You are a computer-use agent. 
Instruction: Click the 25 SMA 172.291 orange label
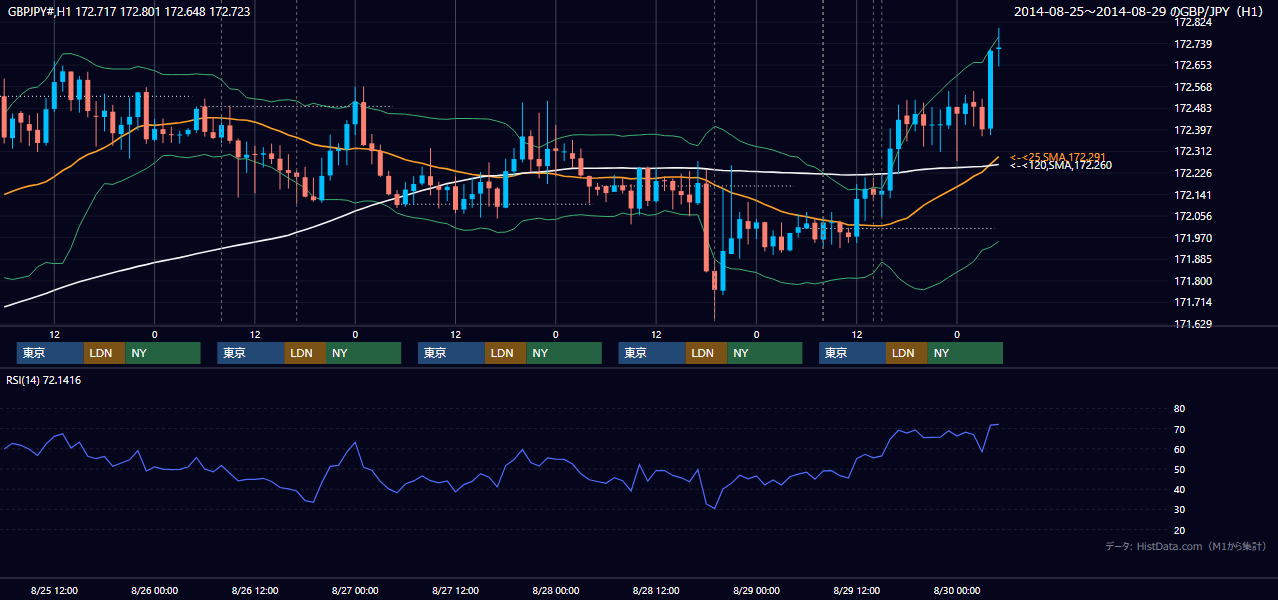coord(1058,157)
